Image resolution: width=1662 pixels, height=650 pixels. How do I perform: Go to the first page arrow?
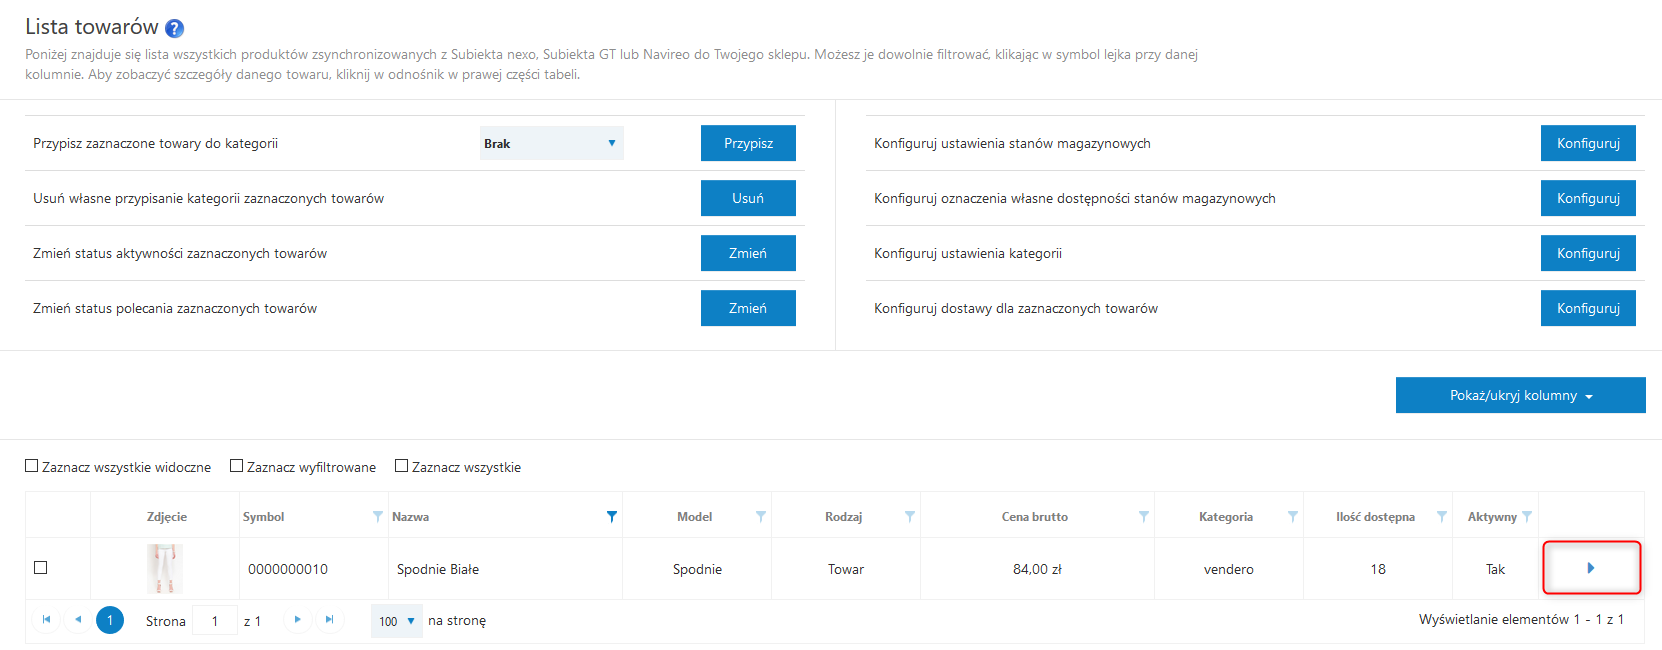[x=46, y=620]
